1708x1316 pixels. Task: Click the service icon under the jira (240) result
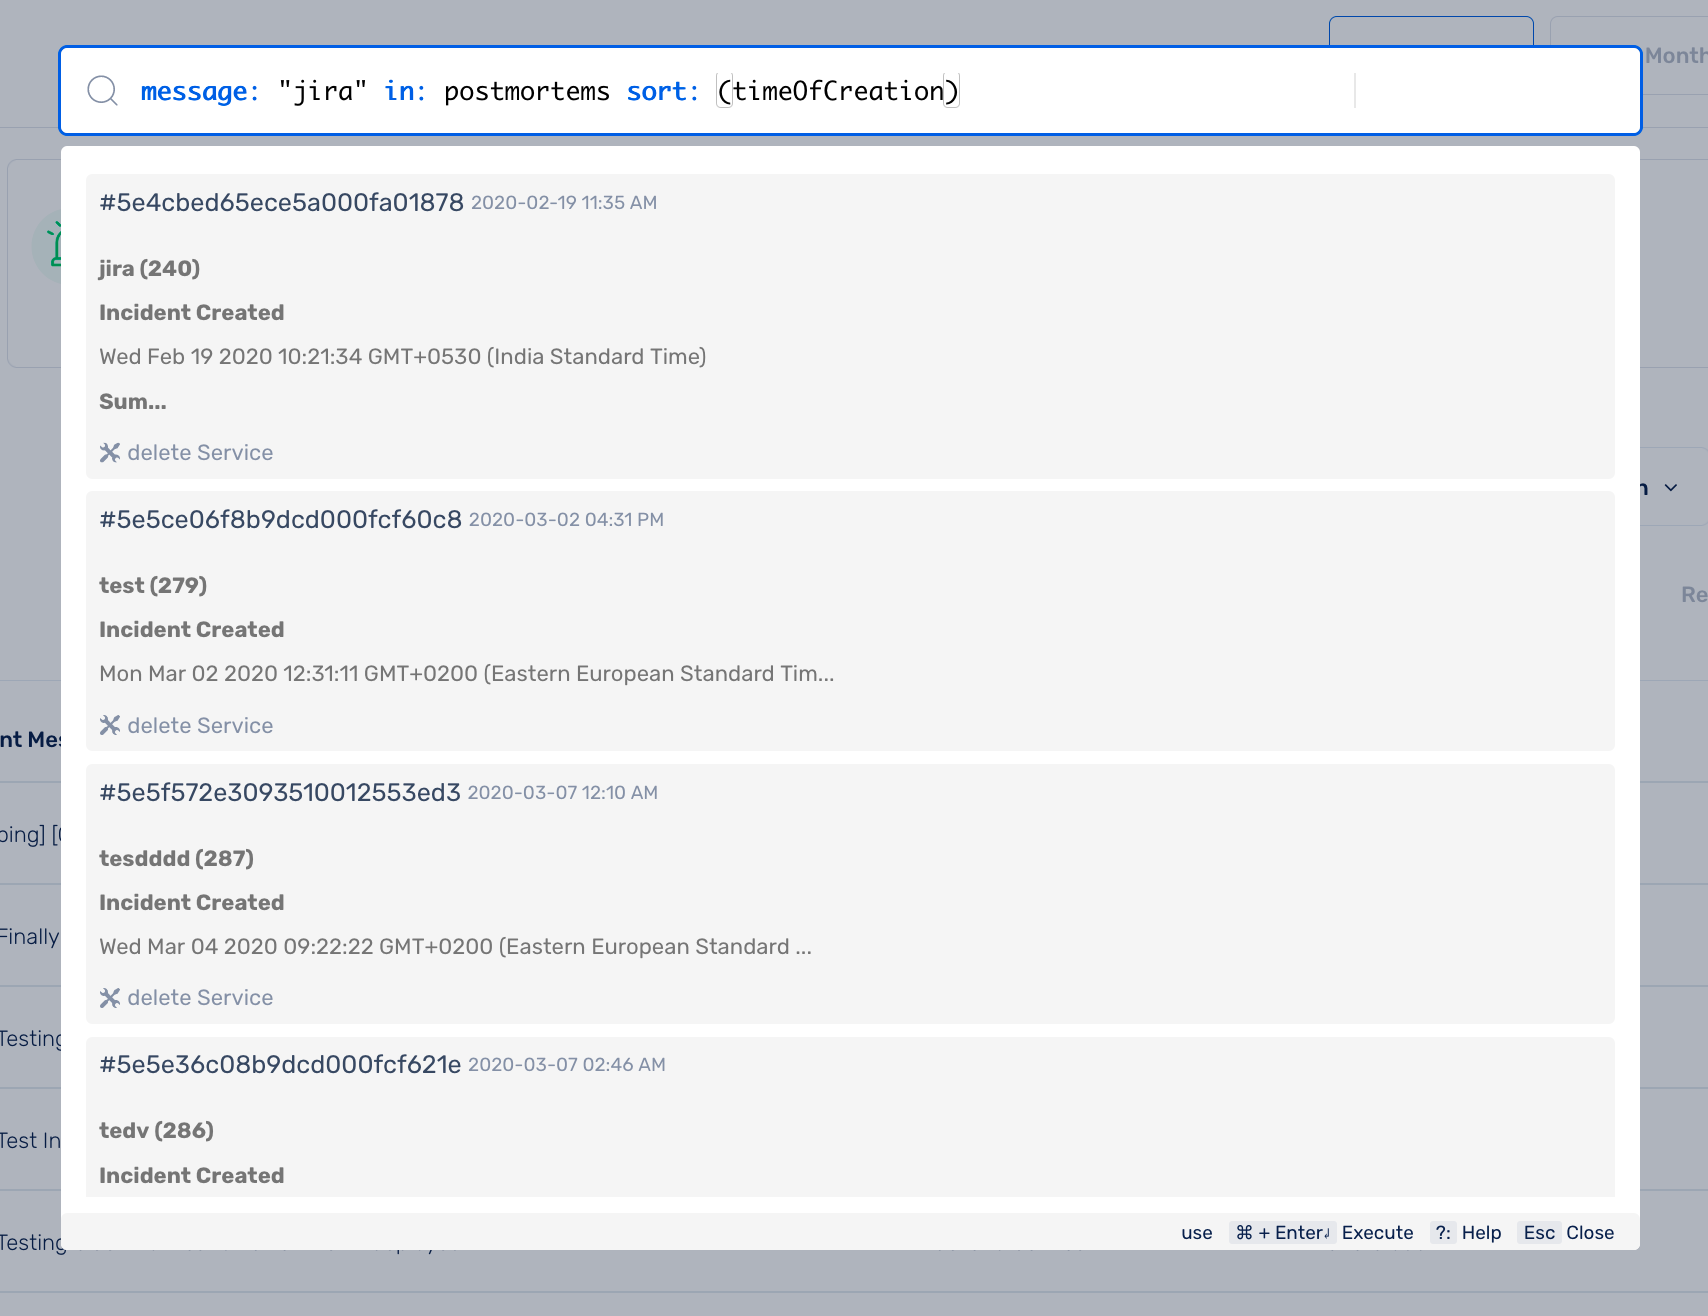point(110,453)
